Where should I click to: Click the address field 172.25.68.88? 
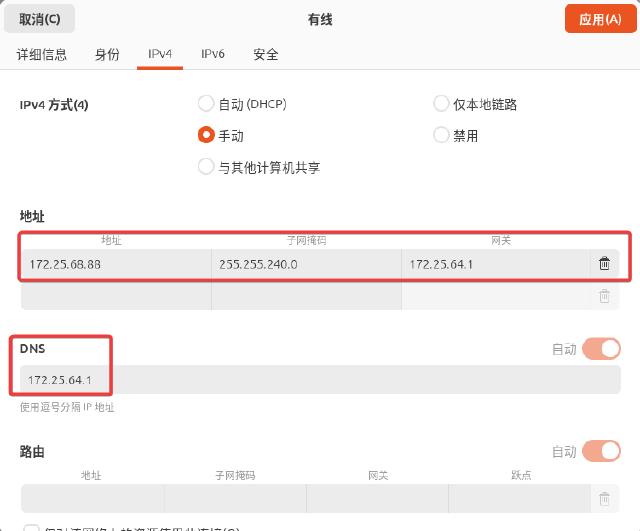[x=116, y=264]
